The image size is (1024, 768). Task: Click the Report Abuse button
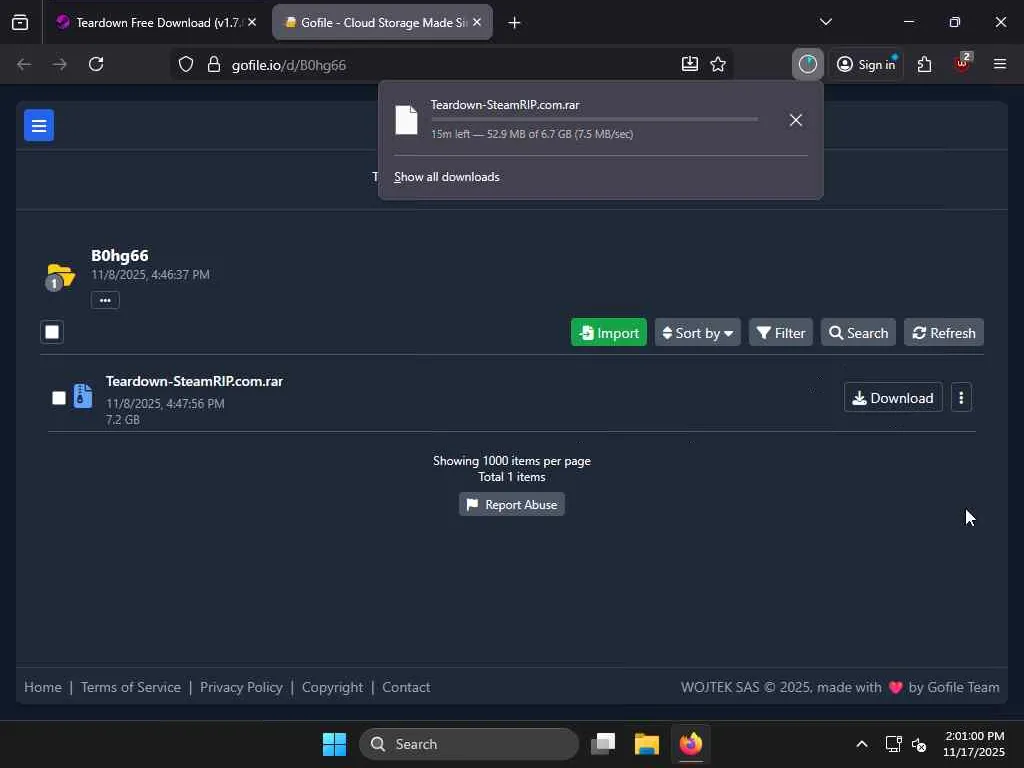coord(511,504)
